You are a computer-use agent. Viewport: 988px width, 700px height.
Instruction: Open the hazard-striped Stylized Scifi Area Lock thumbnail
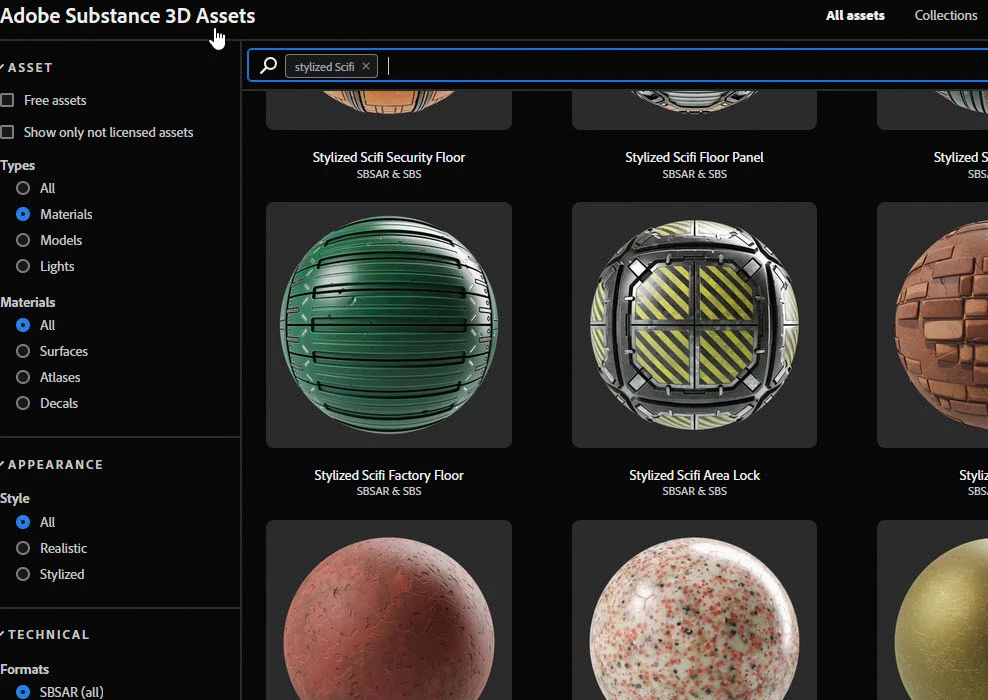click(x=694, y=324)
